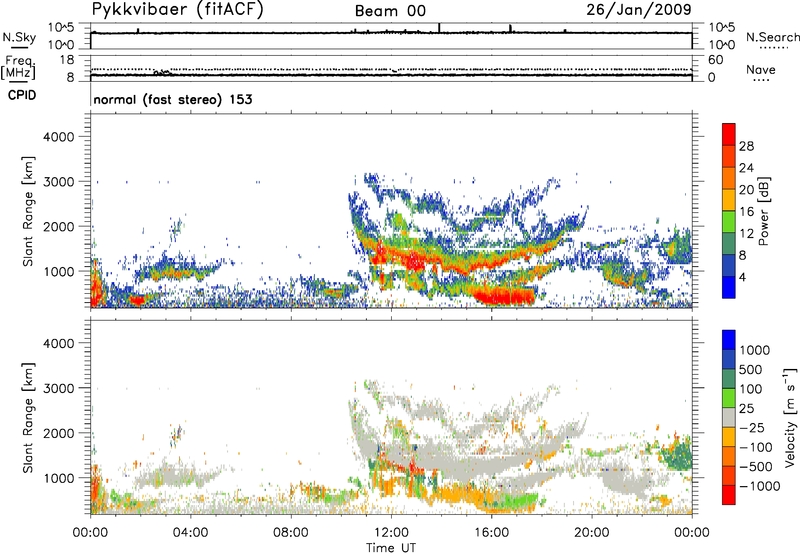
Task: Click the 4 value on Power colorbar
Action: click(x=743, y=277)
